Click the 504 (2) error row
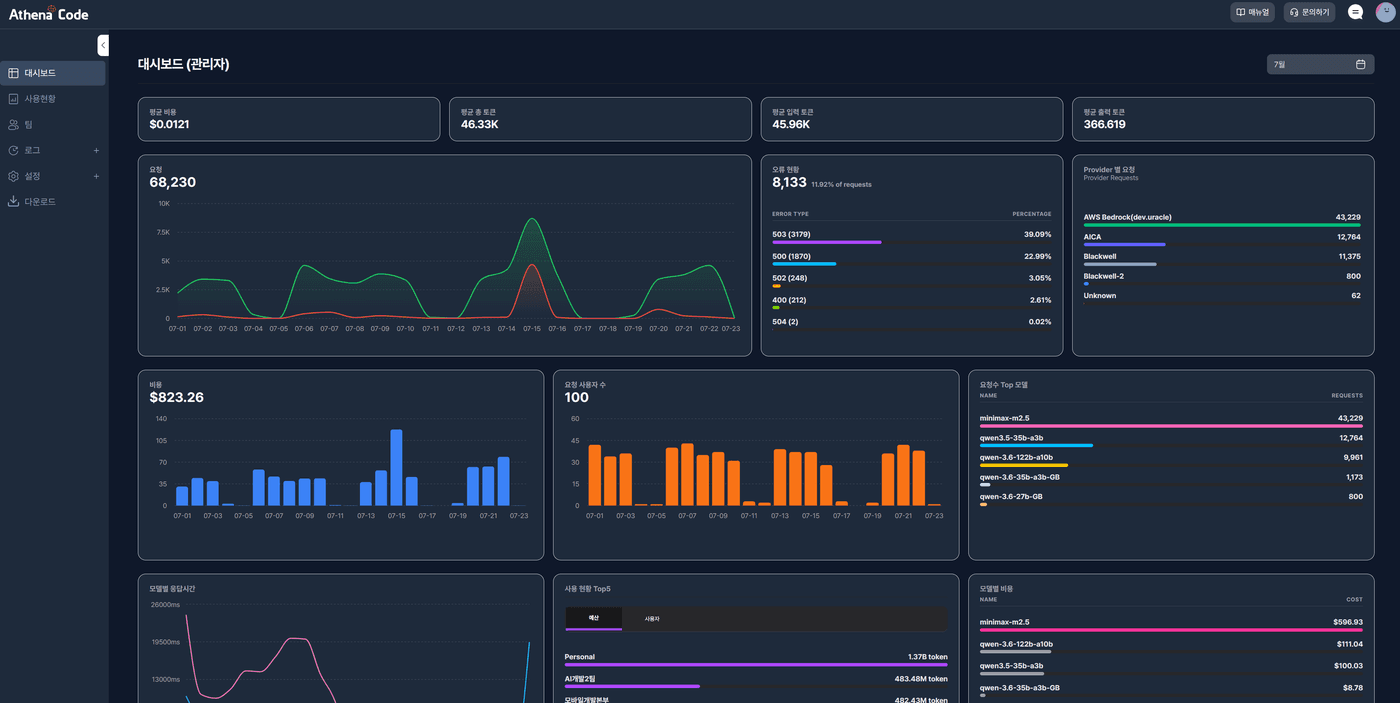This screenshot has height=703, width=1400. pos(912,324)
